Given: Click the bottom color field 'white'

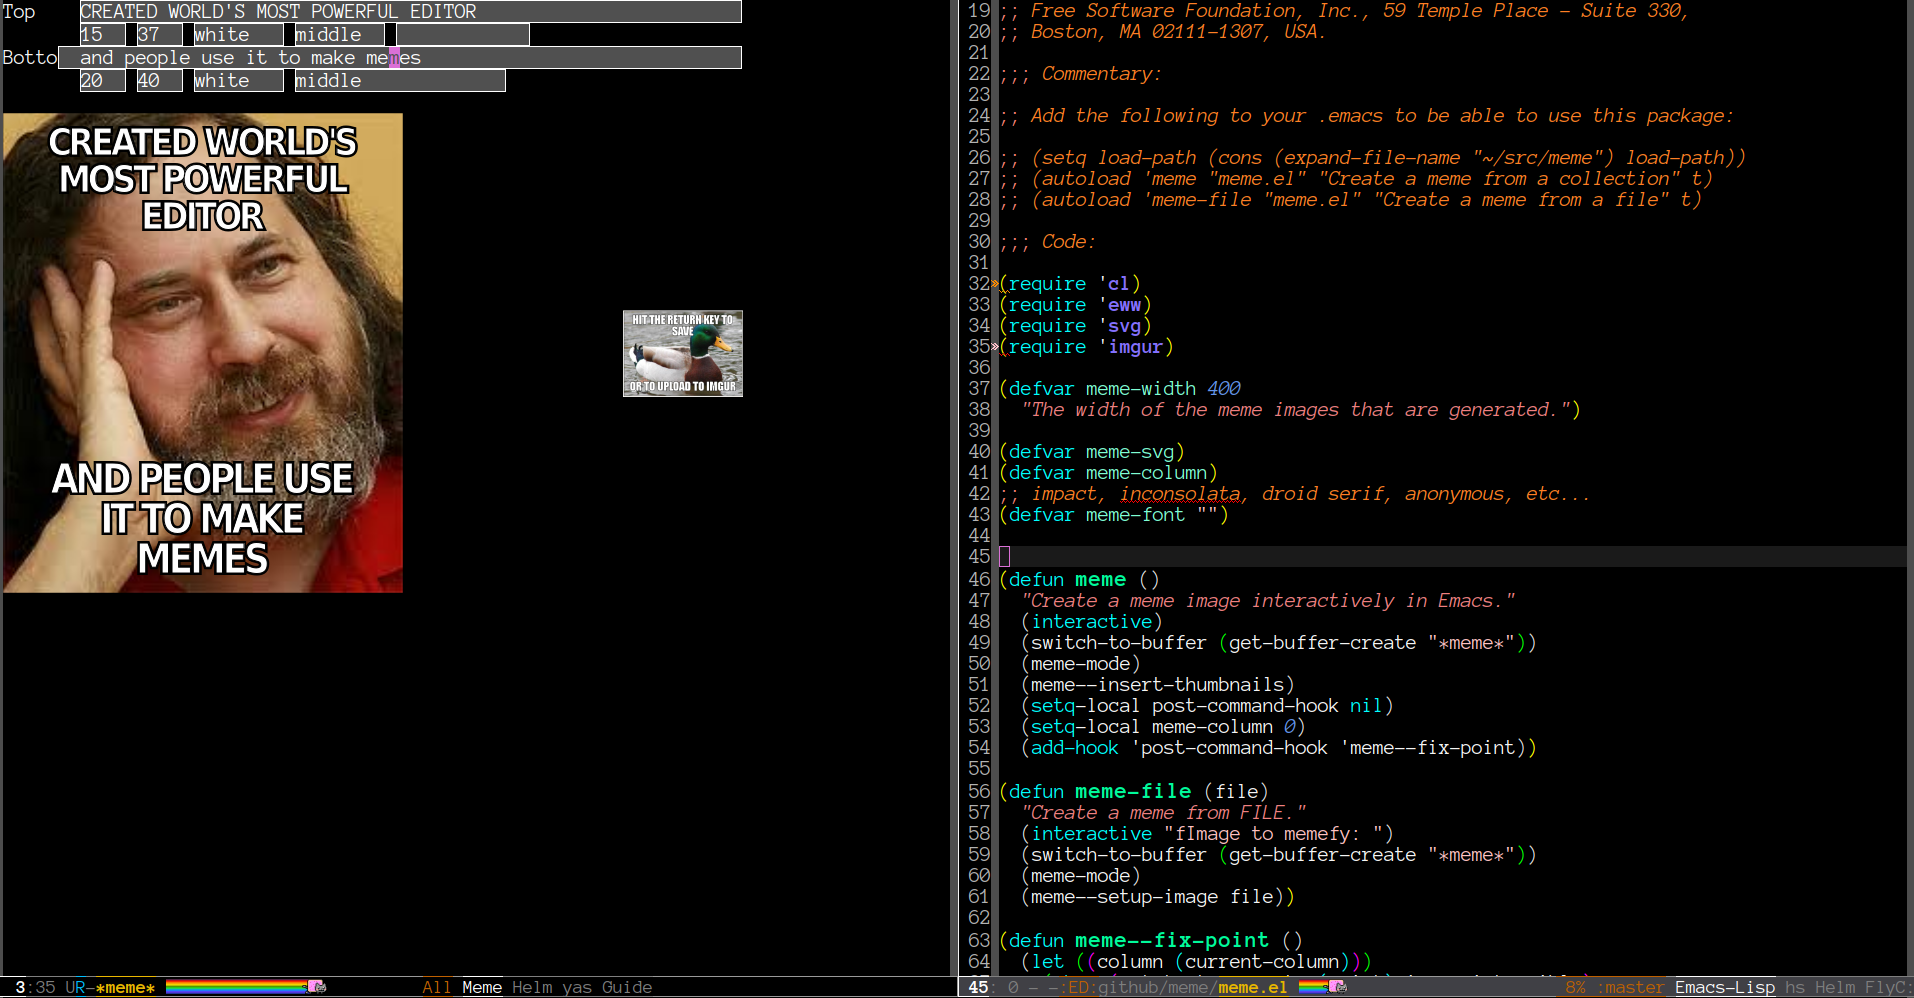Looking at the screenshot, I should (239, 81).
